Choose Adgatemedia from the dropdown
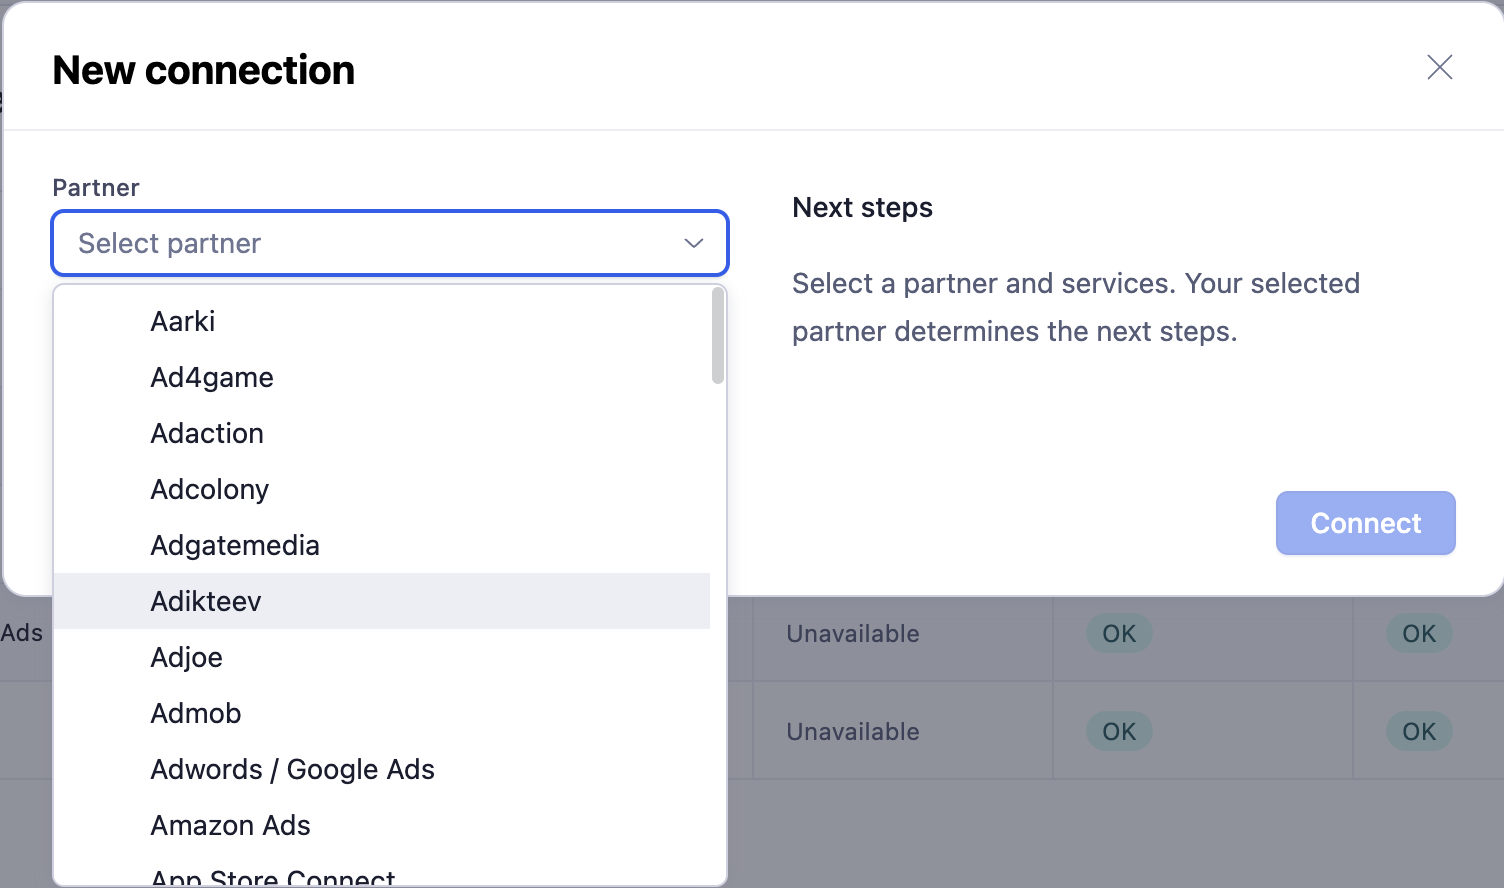The image size is (1504, 888). click(x=235, y=545)
